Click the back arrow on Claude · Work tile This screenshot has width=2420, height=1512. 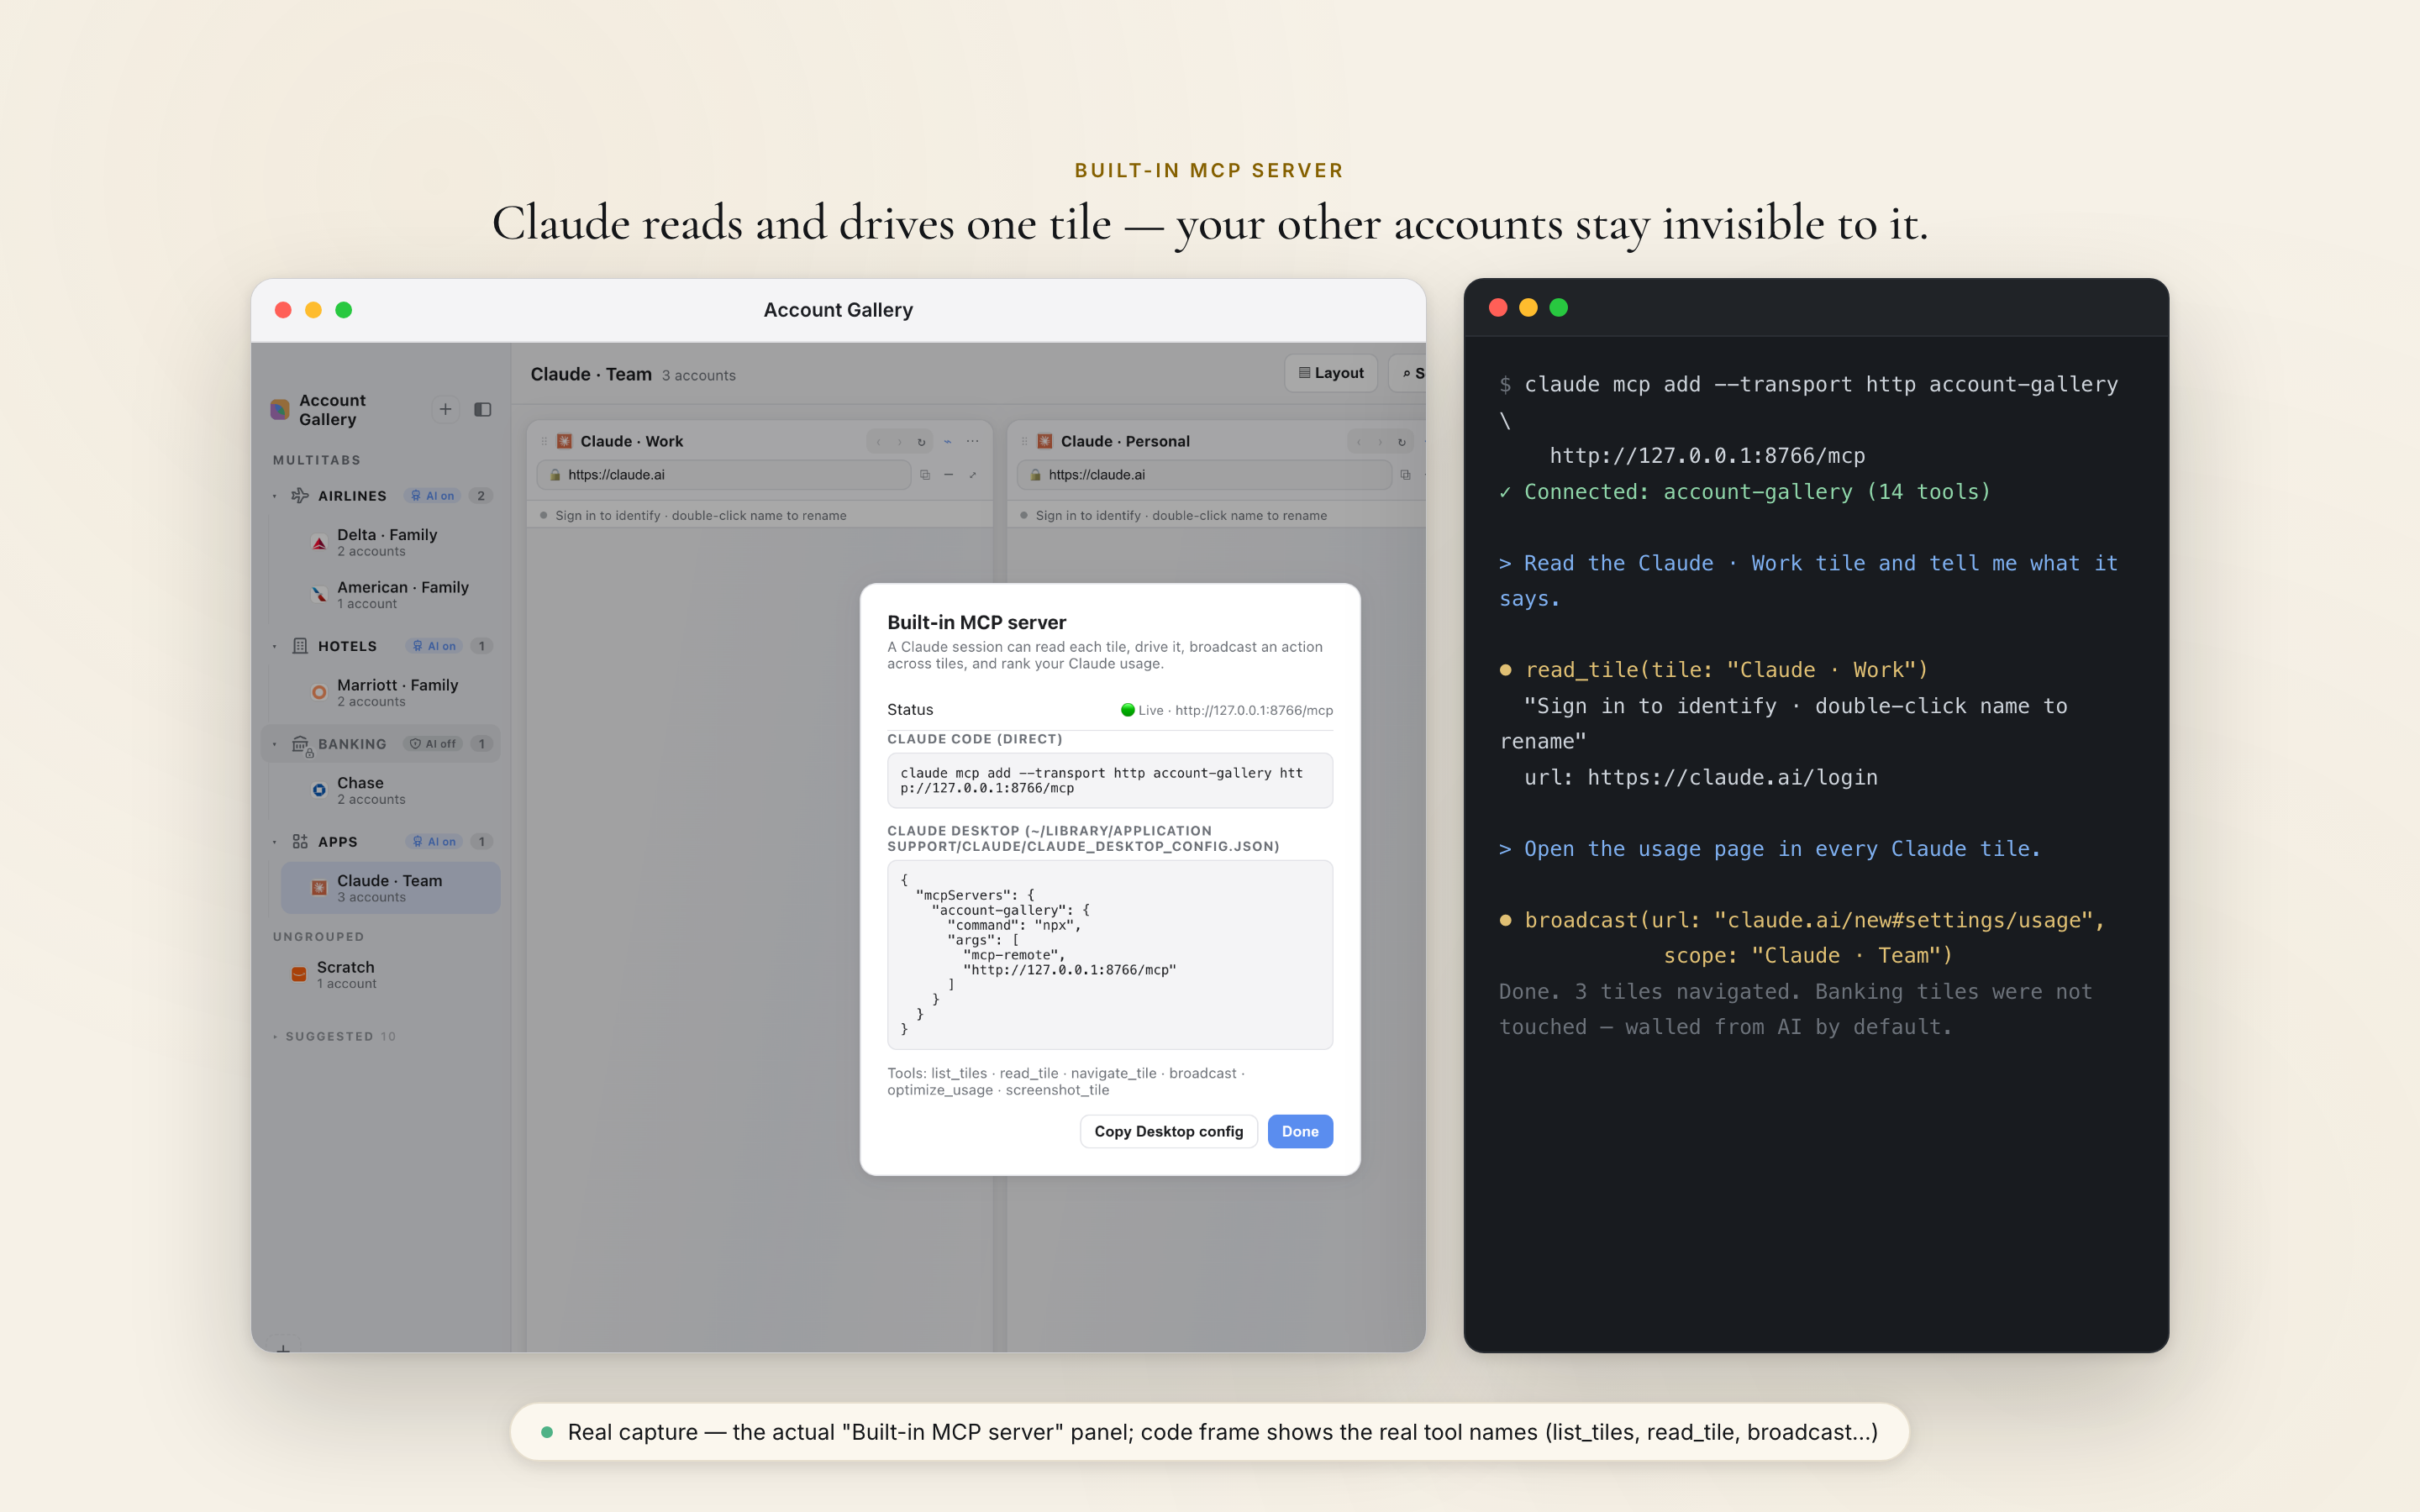tap(879, 441)
